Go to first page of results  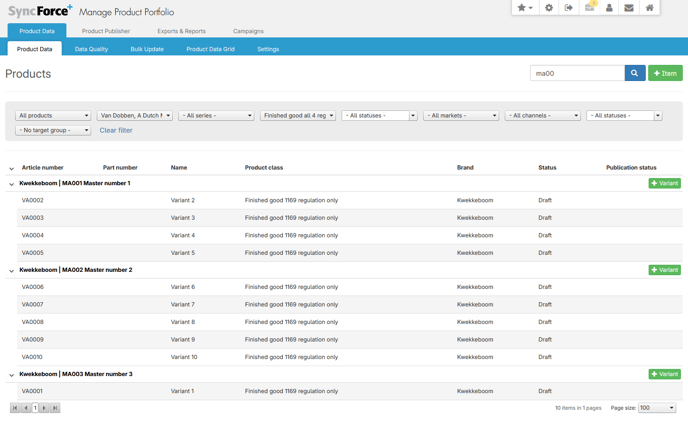[x=15, y=408]
